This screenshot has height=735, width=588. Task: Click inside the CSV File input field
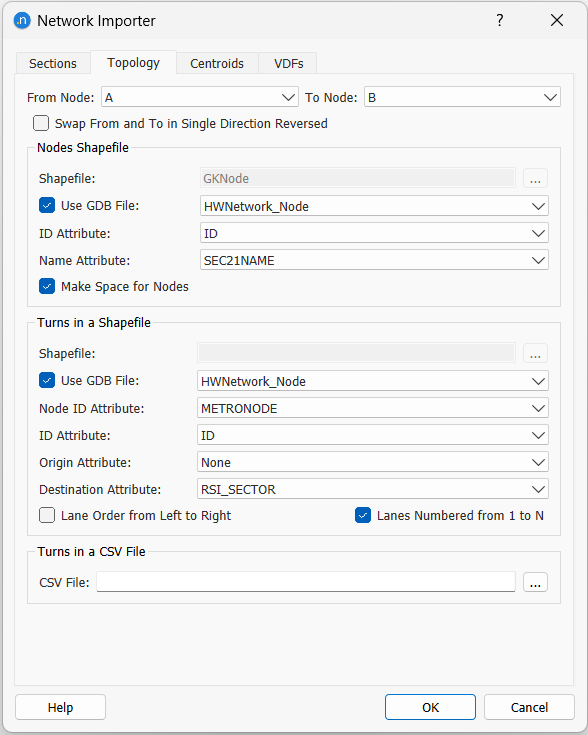(x=306, y=582)
